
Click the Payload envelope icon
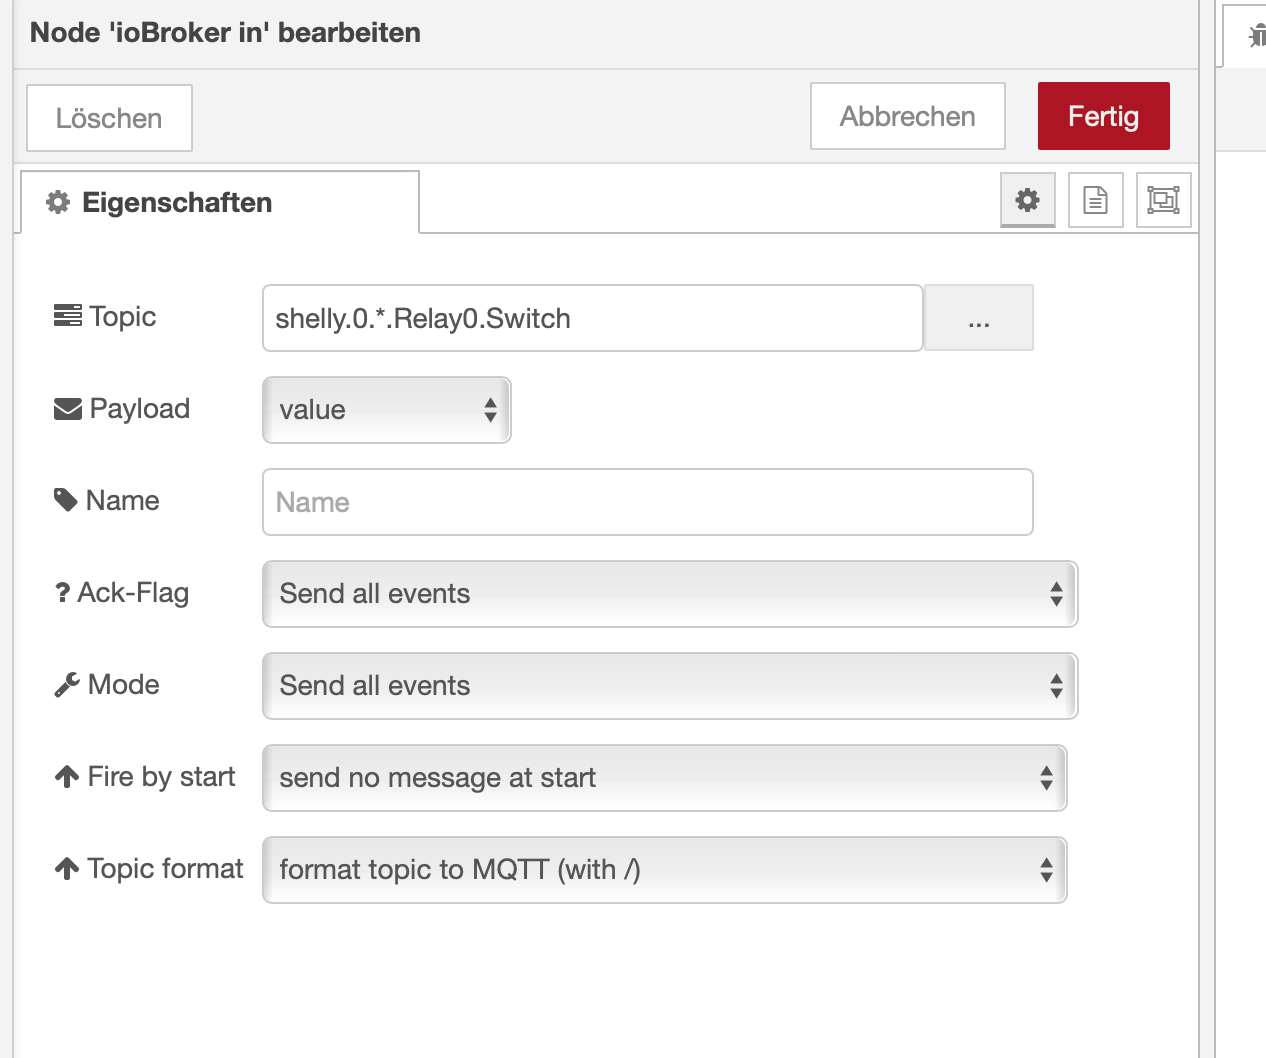68,408
